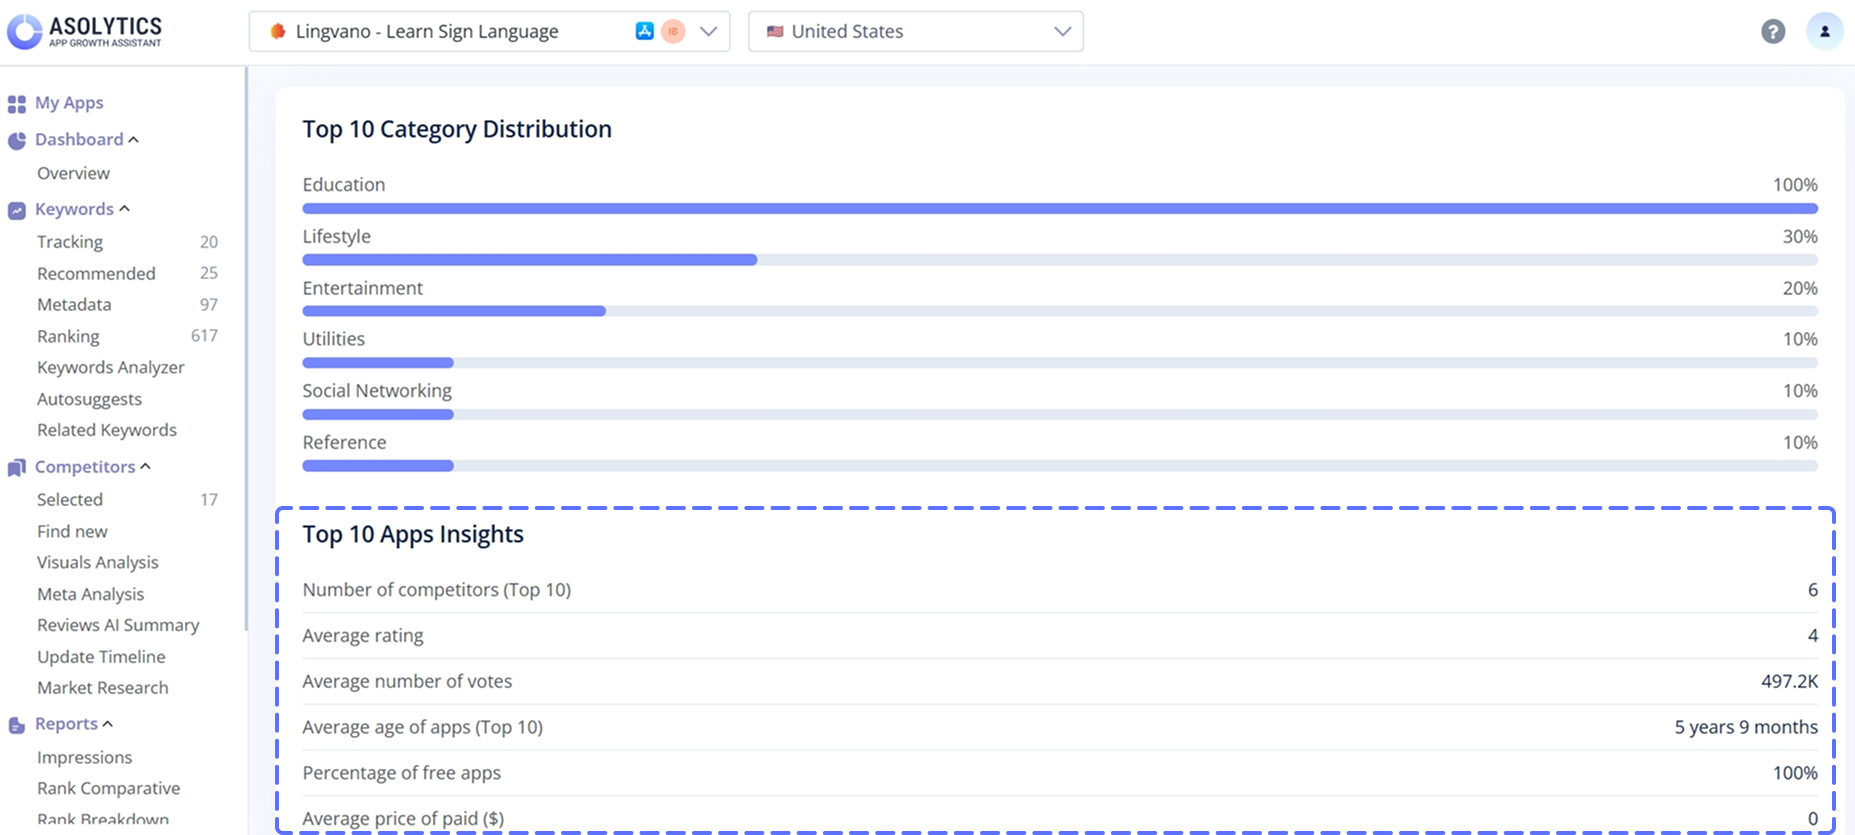Click the Competitors sidebar icon
The width and height of the screenshot is (1855, 835).
[17, 467]
